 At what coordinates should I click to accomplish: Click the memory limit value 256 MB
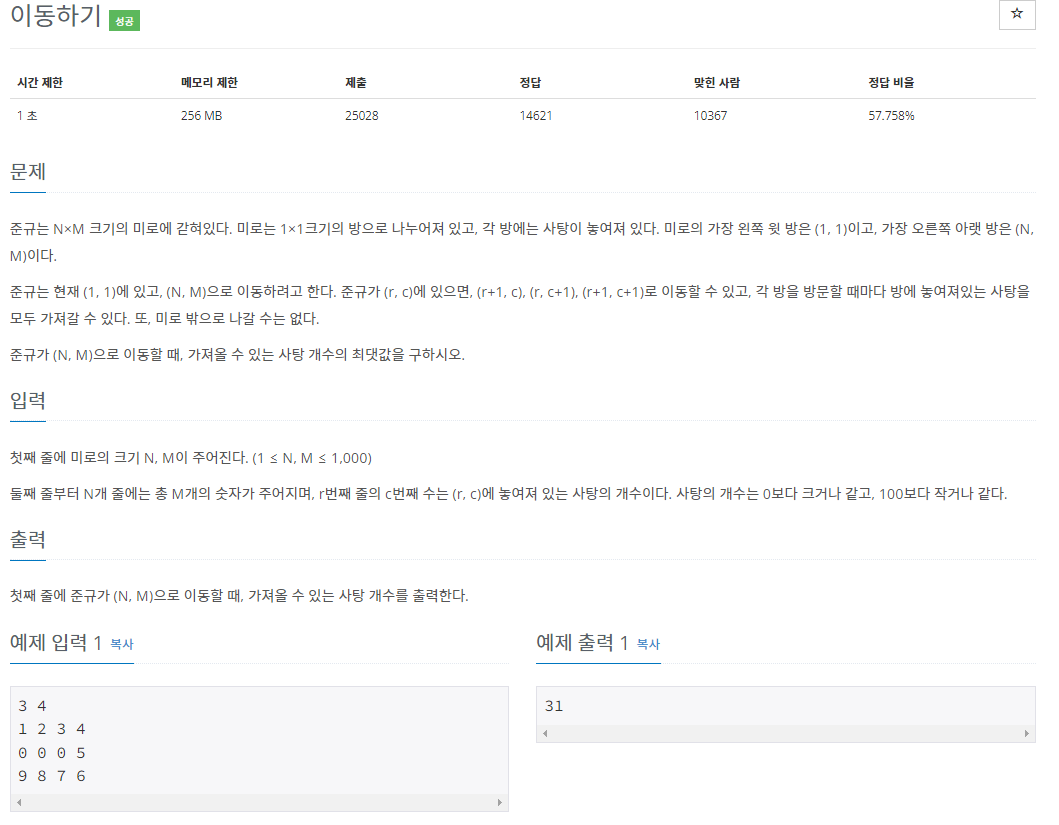[x=201, y=115]
